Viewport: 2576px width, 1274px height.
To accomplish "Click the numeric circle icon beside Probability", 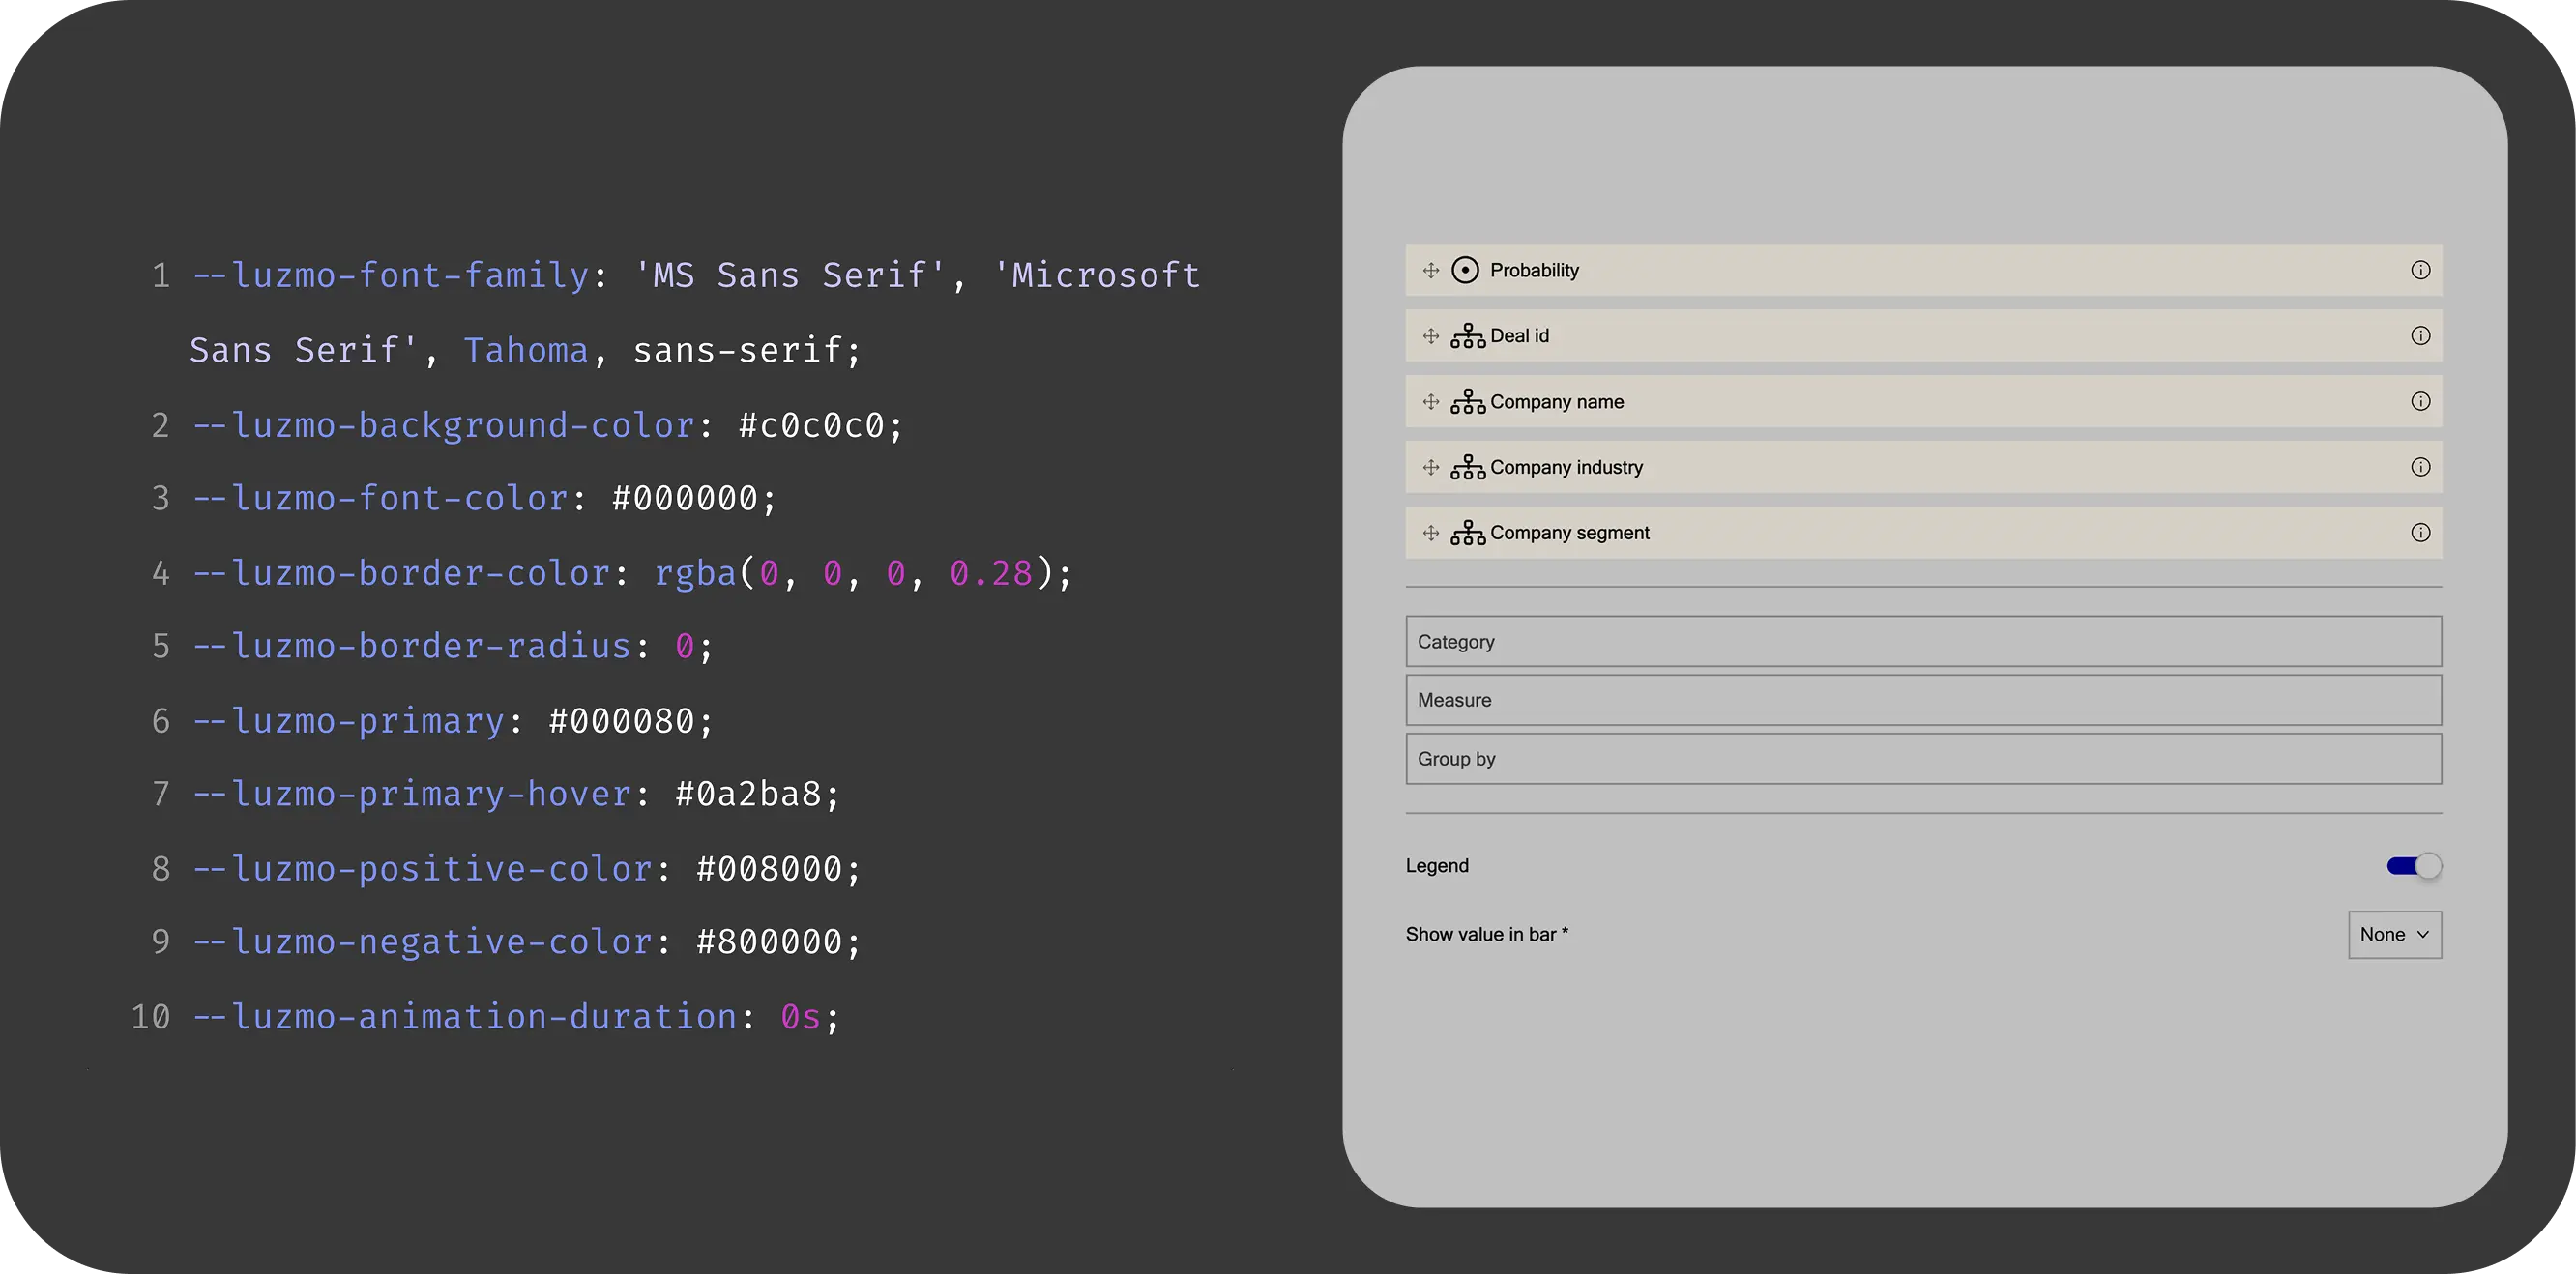I will [x=1465, y=270].
